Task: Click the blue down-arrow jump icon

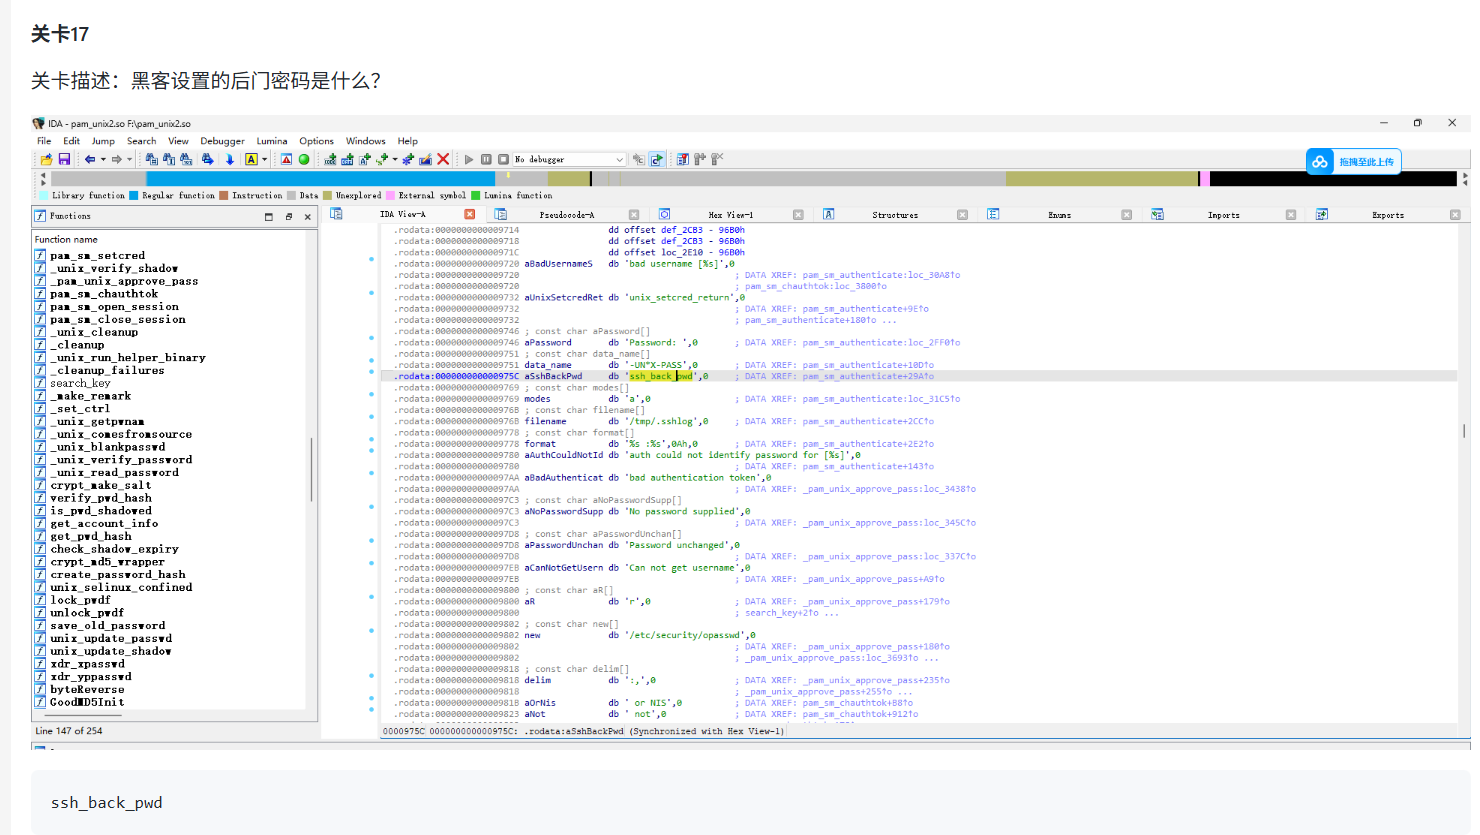Action: (230, 159)
